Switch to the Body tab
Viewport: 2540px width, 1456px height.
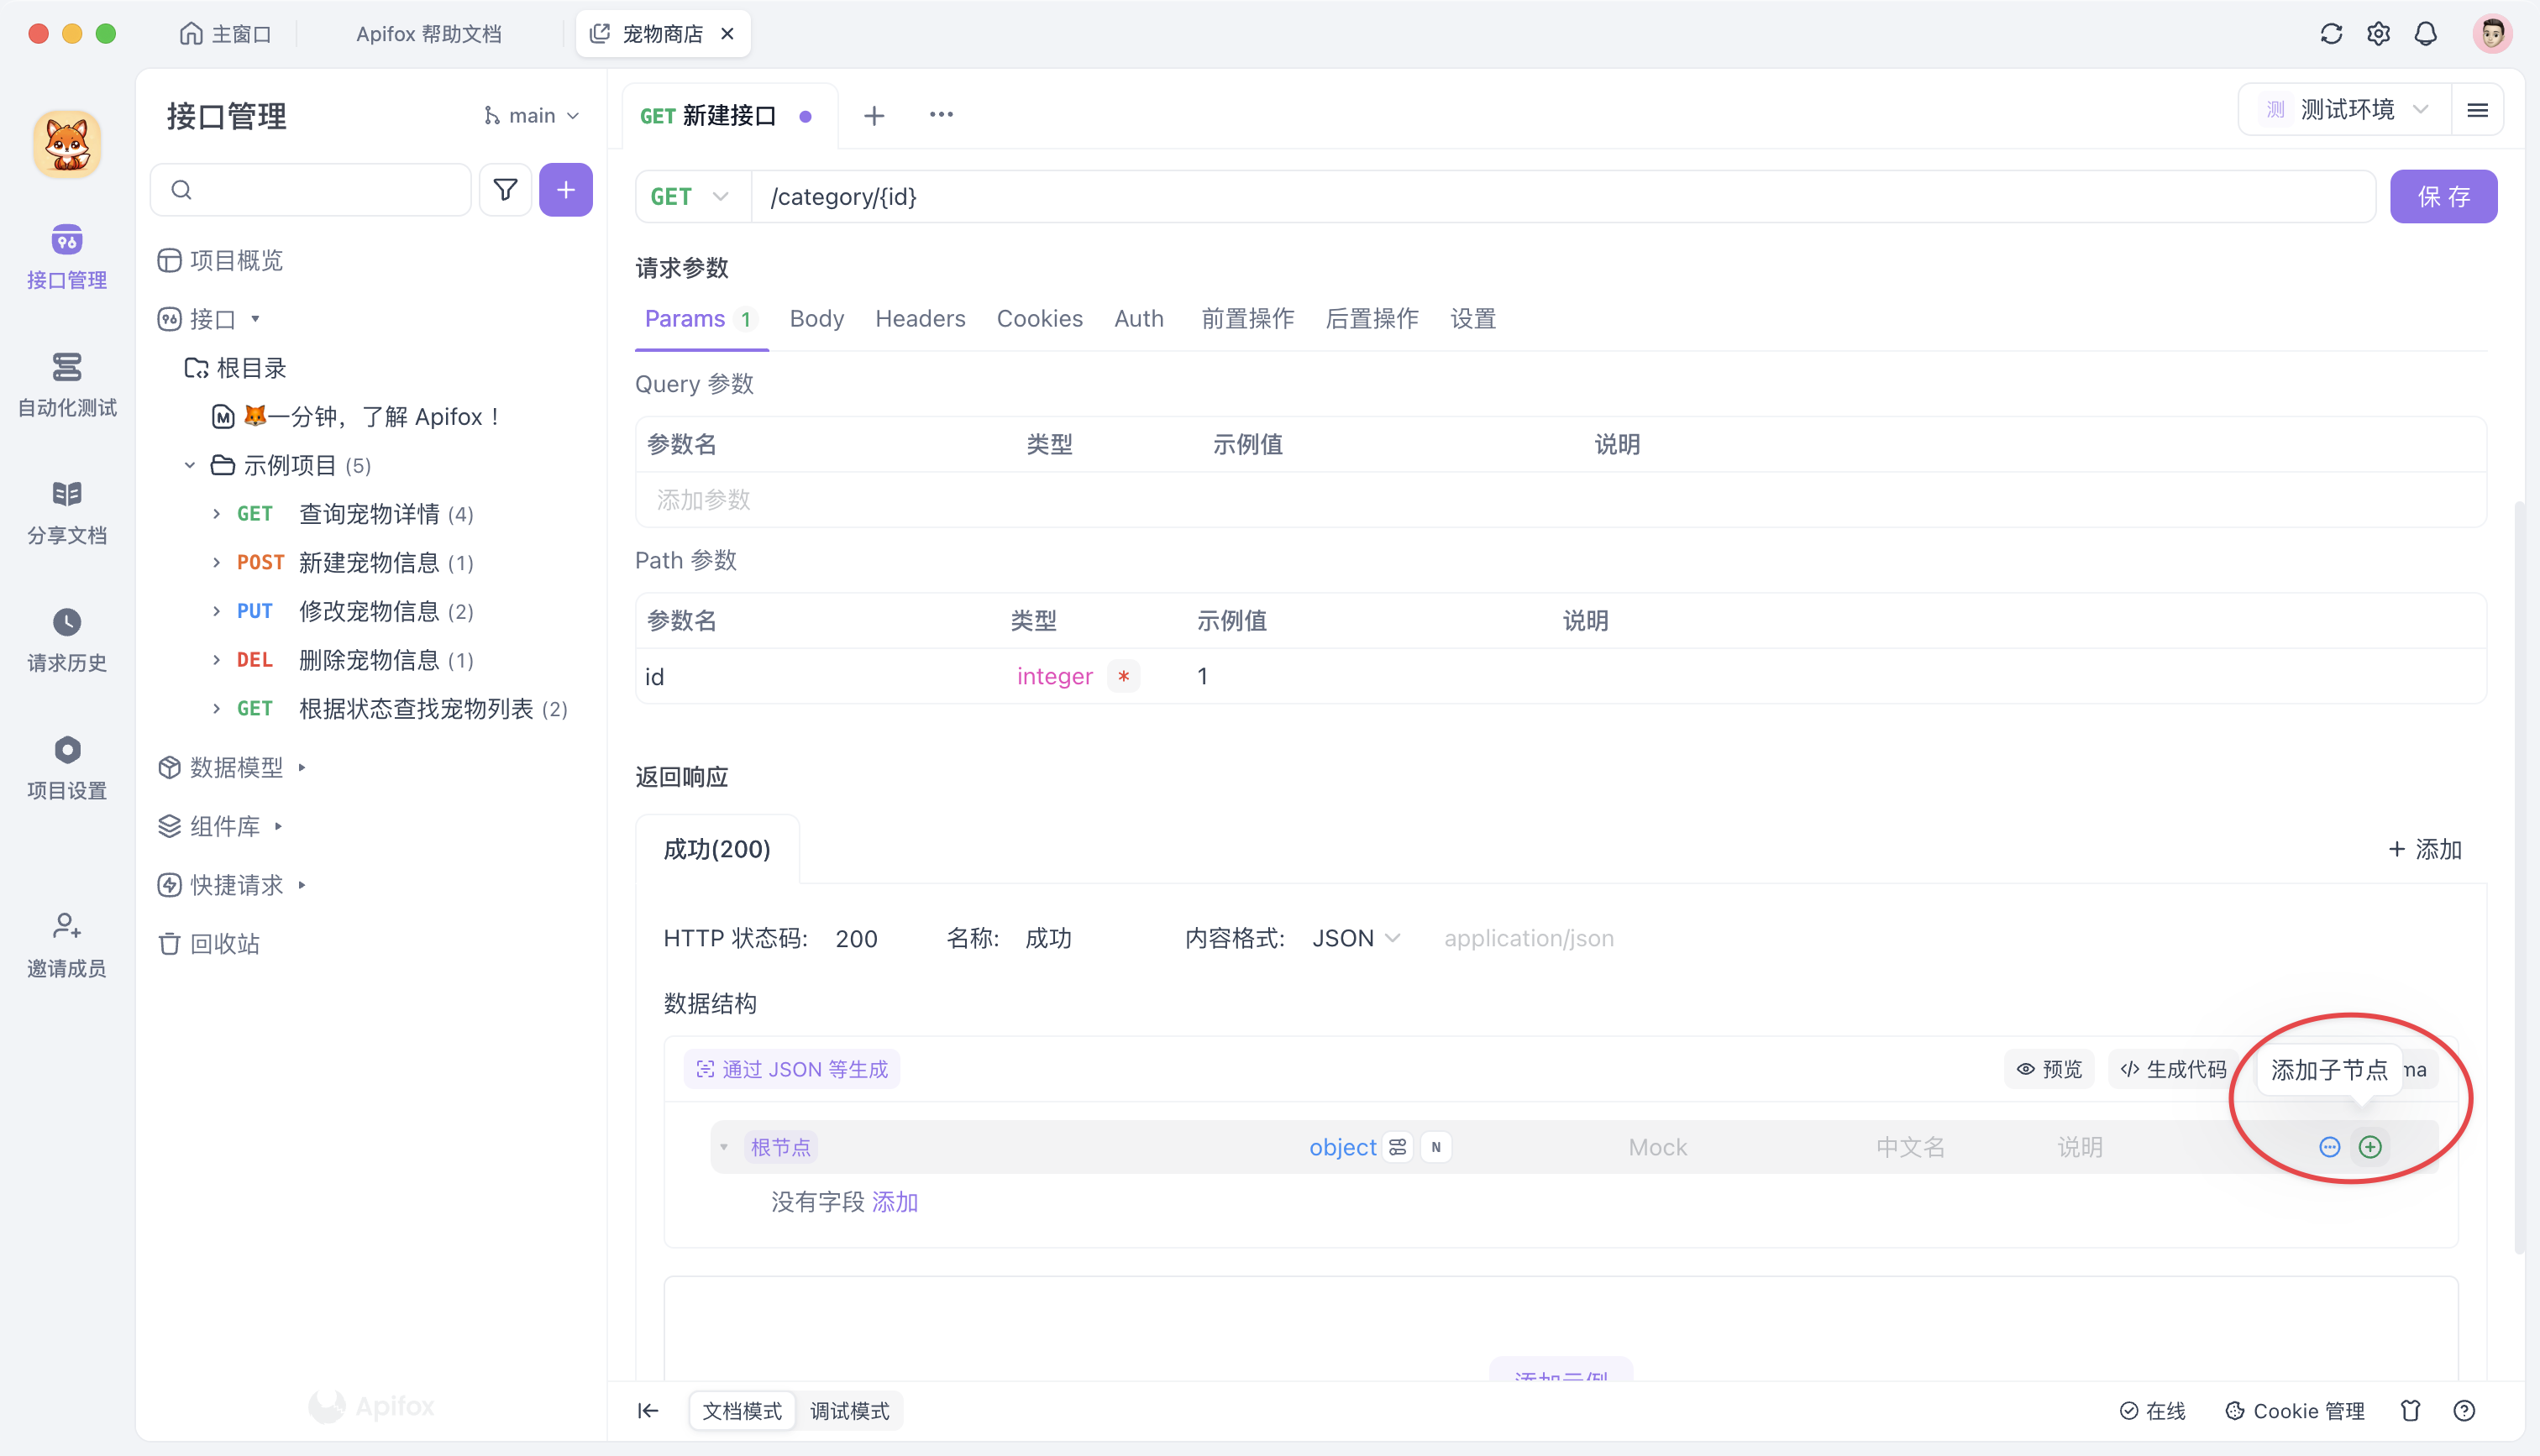coord(816,318)
